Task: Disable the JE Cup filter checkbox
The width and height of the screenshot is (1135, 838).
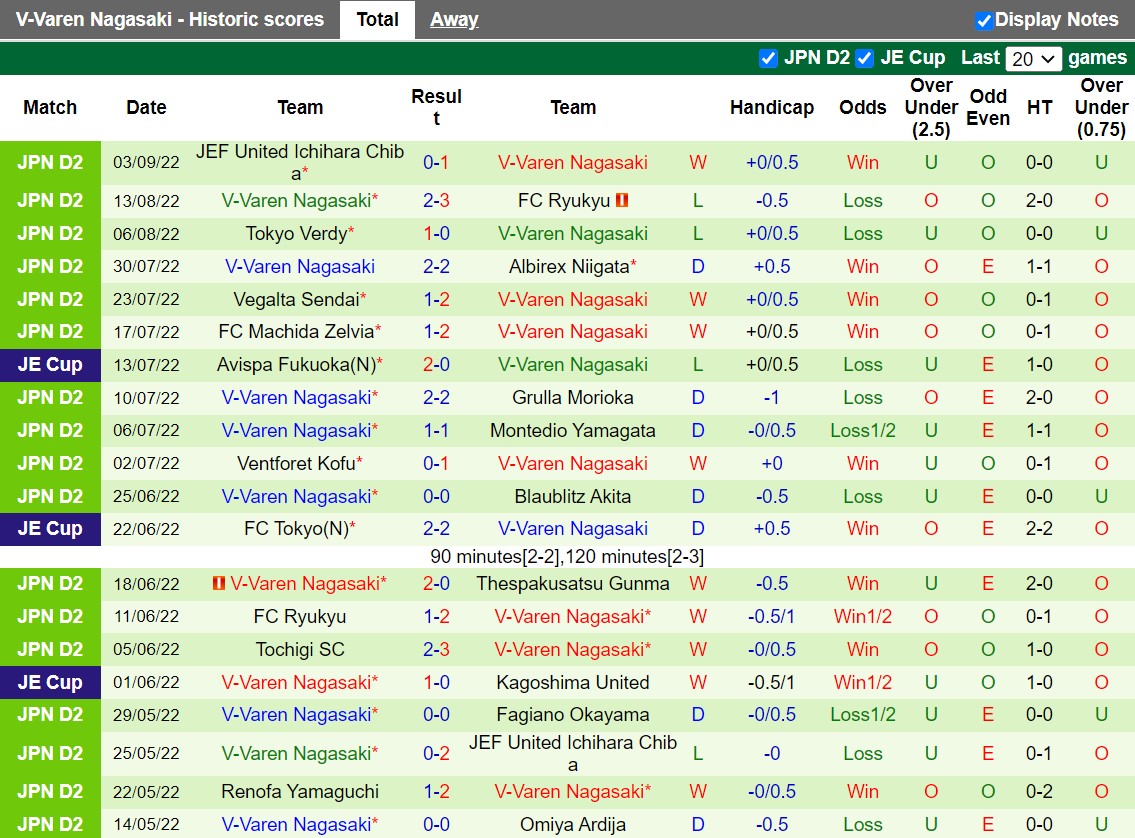Action: (864, 58)
